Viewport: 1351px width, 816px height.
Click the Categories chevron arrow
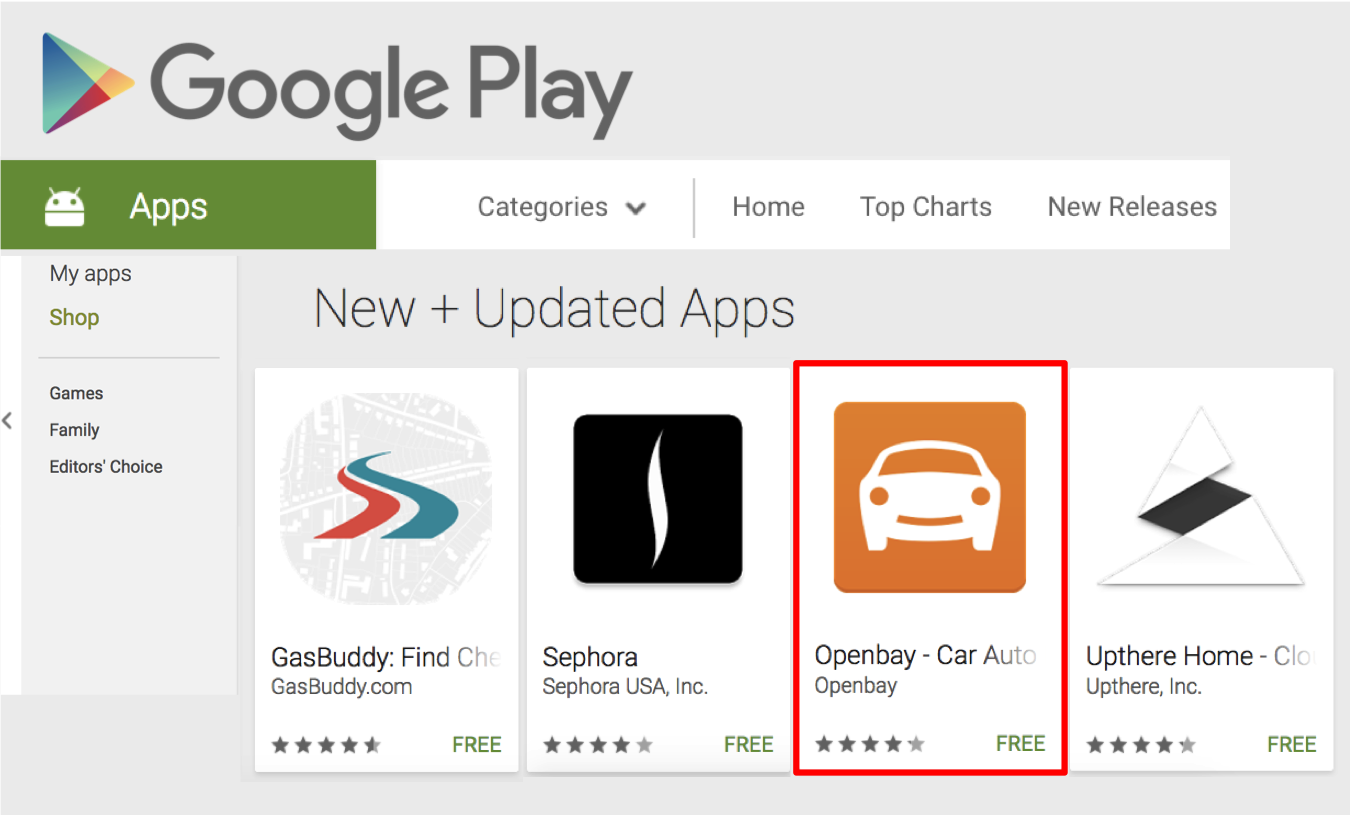tap(635, 209)
